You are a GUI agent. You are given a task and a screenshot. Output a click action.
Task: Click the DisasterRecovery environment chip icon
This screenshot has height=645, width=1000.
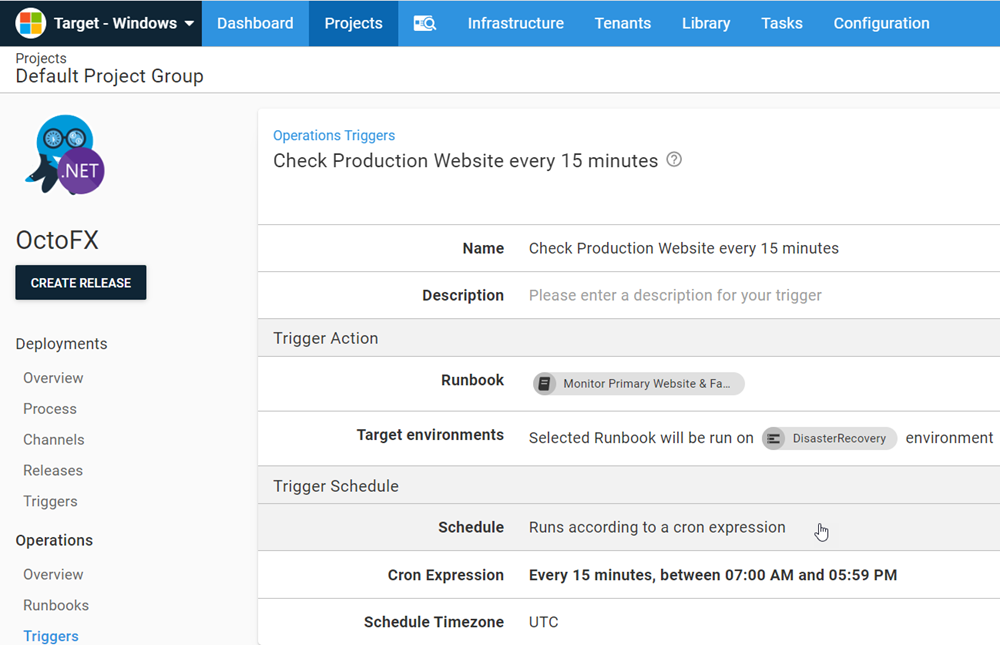click(774, 438)
